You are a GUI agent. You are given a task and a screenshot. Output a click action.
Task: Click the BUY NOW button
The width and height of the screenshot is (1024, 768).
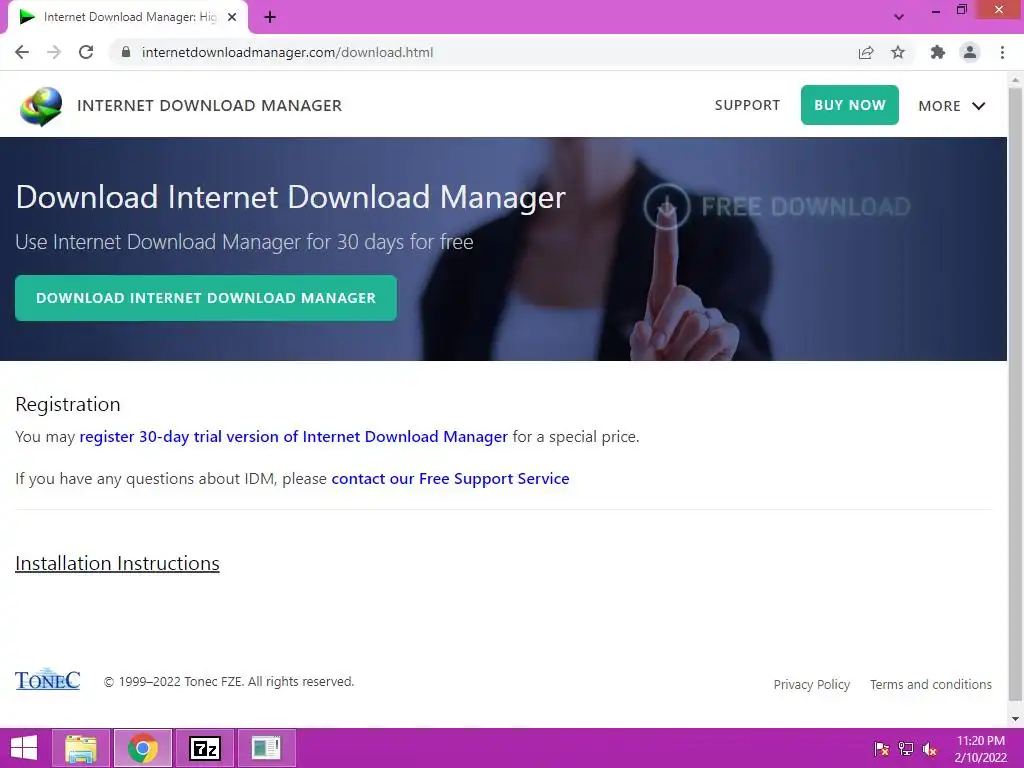click(x=850, y=105)
